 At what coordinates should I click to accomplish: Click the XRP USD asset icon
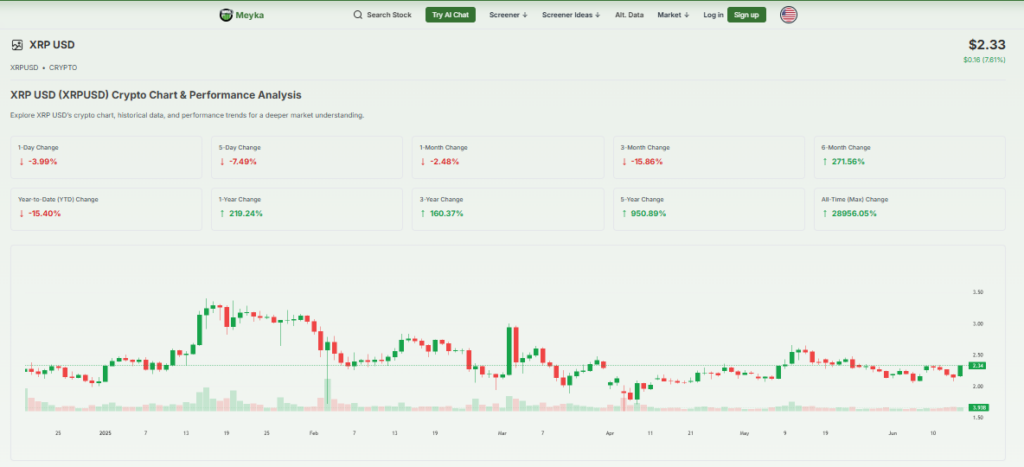coord(17,45)
